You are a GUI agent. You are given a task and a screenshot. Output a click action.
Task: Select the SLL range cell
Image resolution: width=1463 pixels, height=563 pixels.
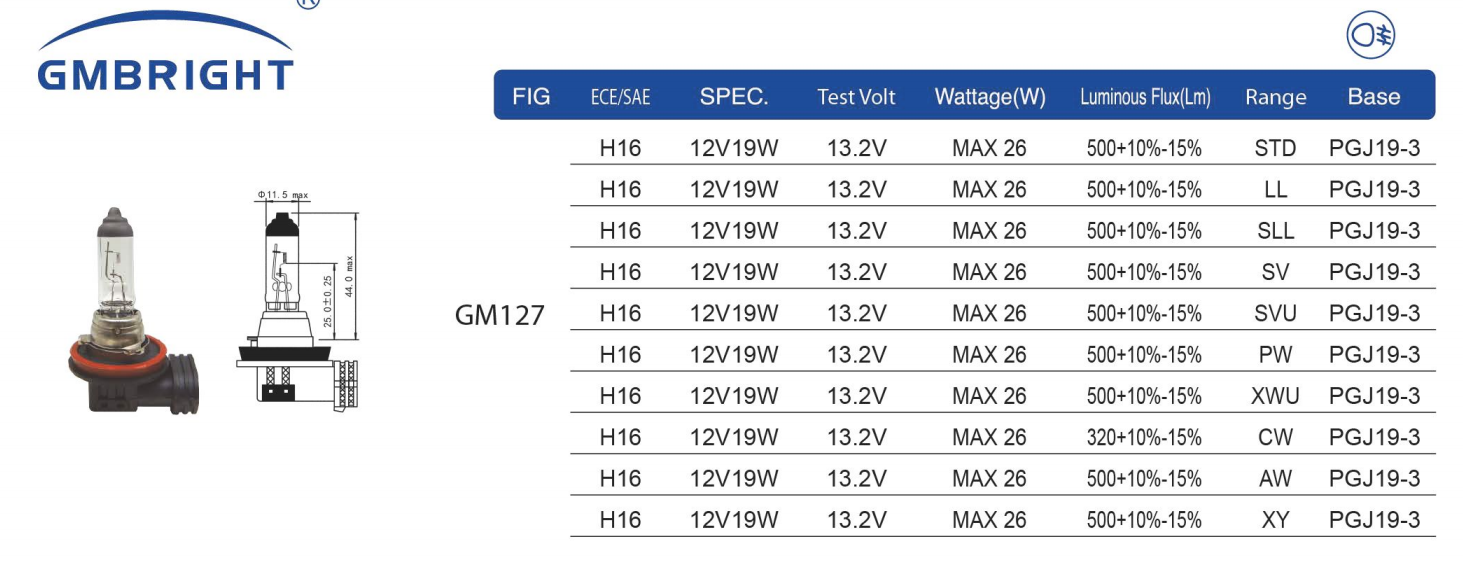coord(1275,231)
